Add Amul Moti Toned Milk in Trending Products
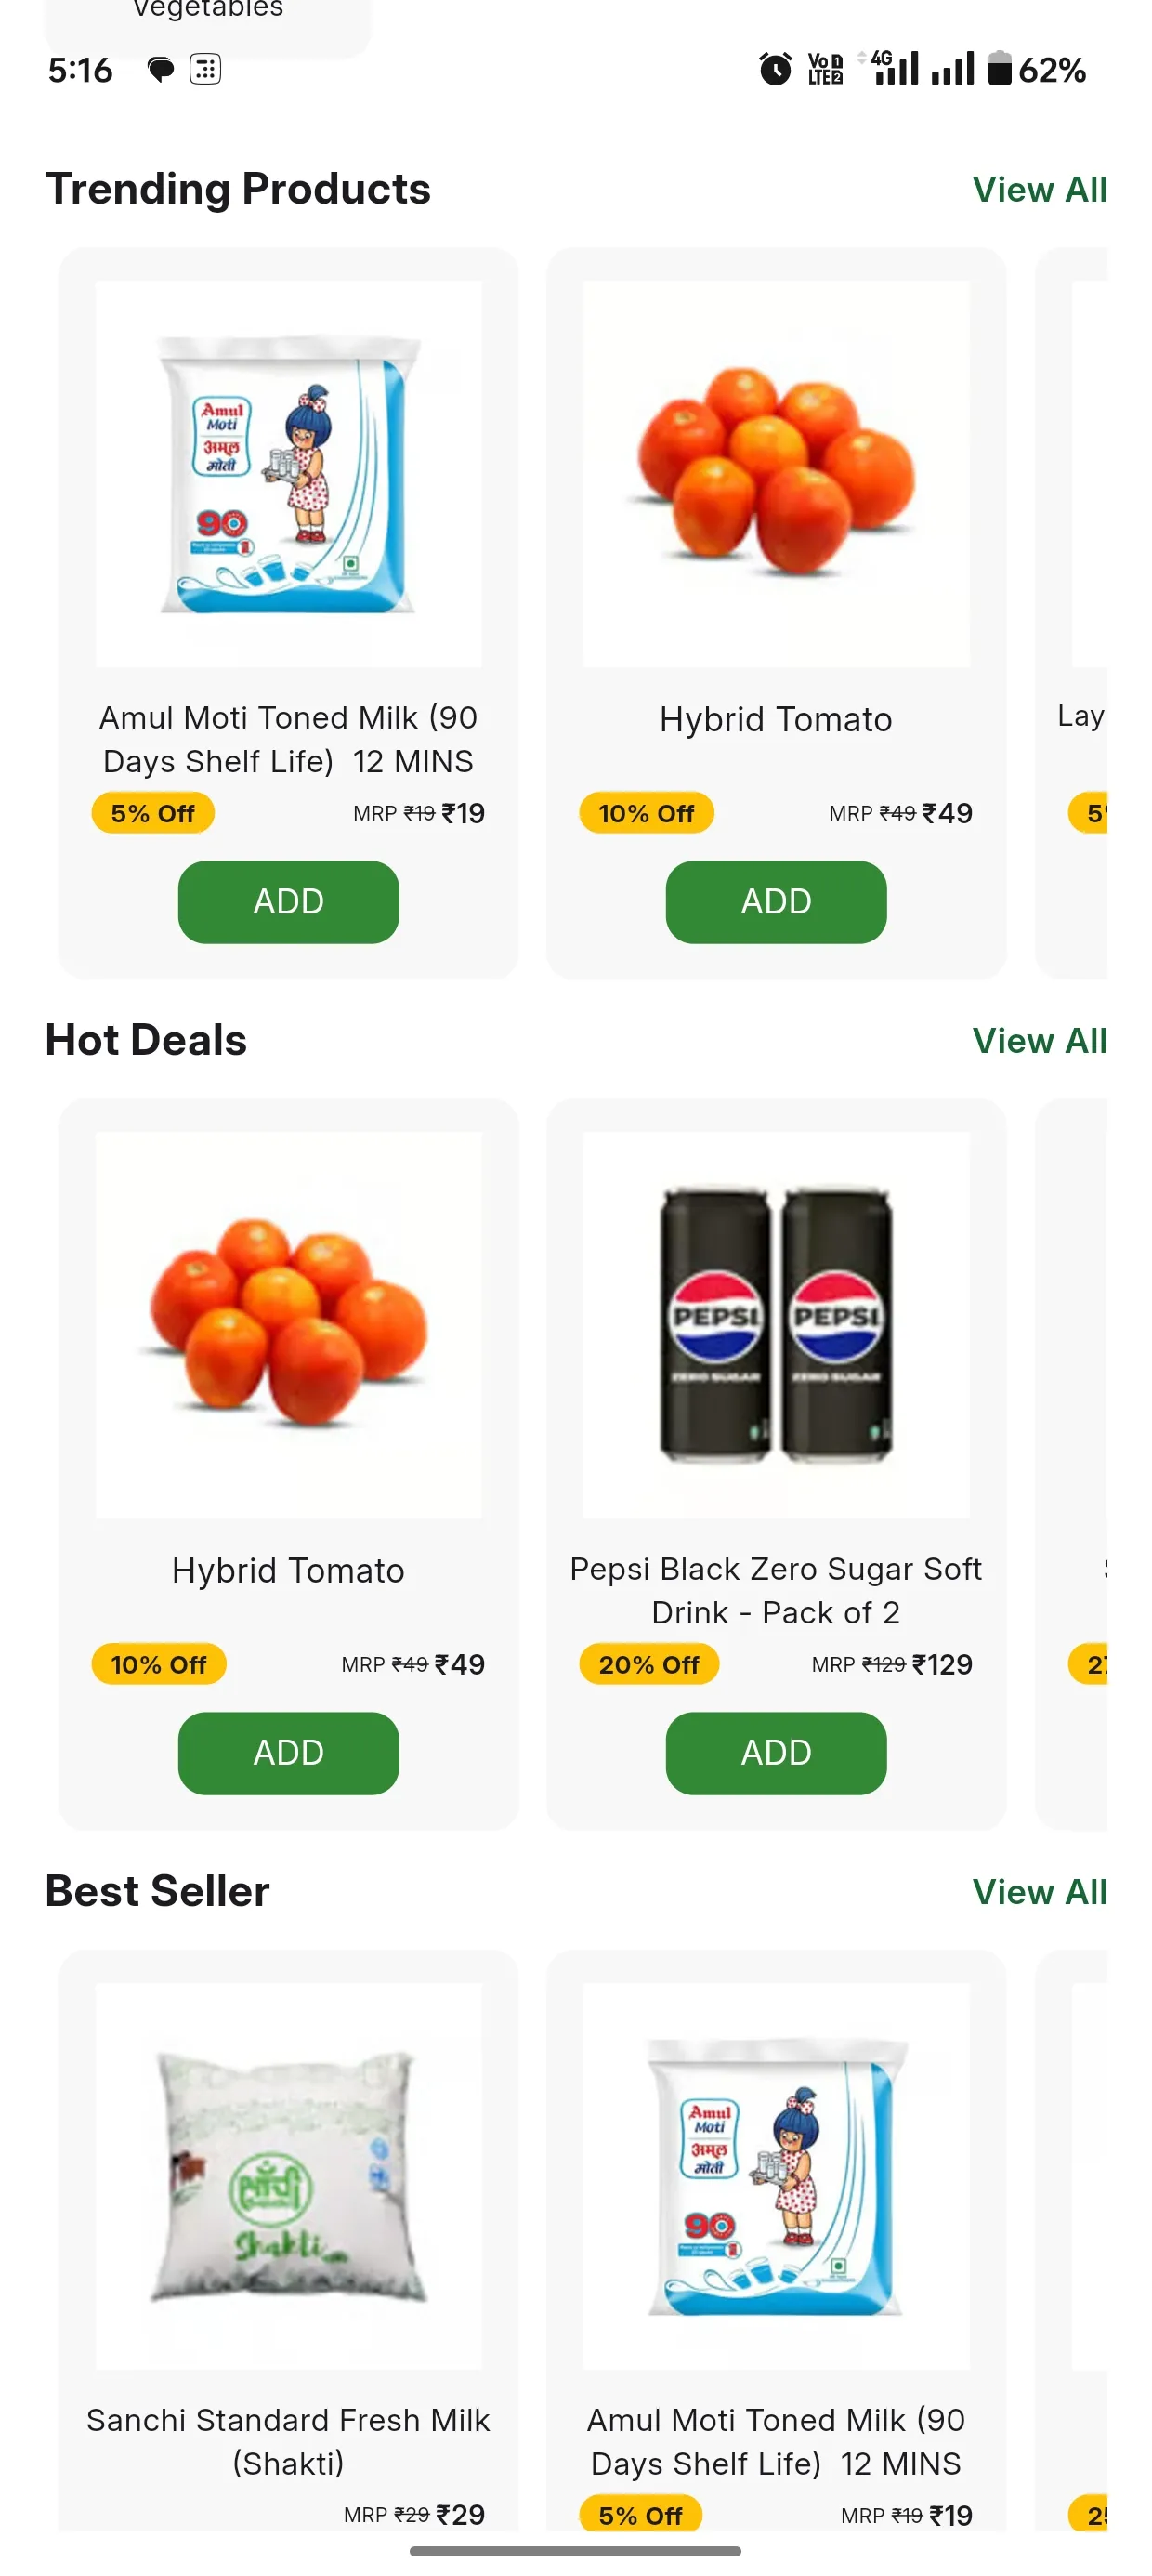Image resolution: width=1152 pixels, height=2576 pixels. 288,902
